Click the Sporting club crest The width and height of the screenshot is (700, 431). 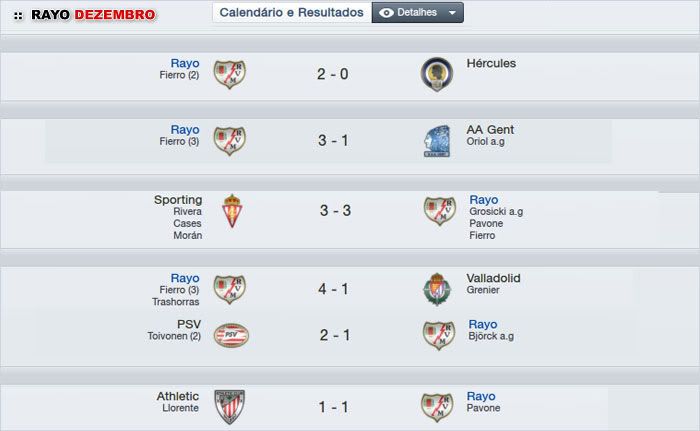[x=231, y=211]
